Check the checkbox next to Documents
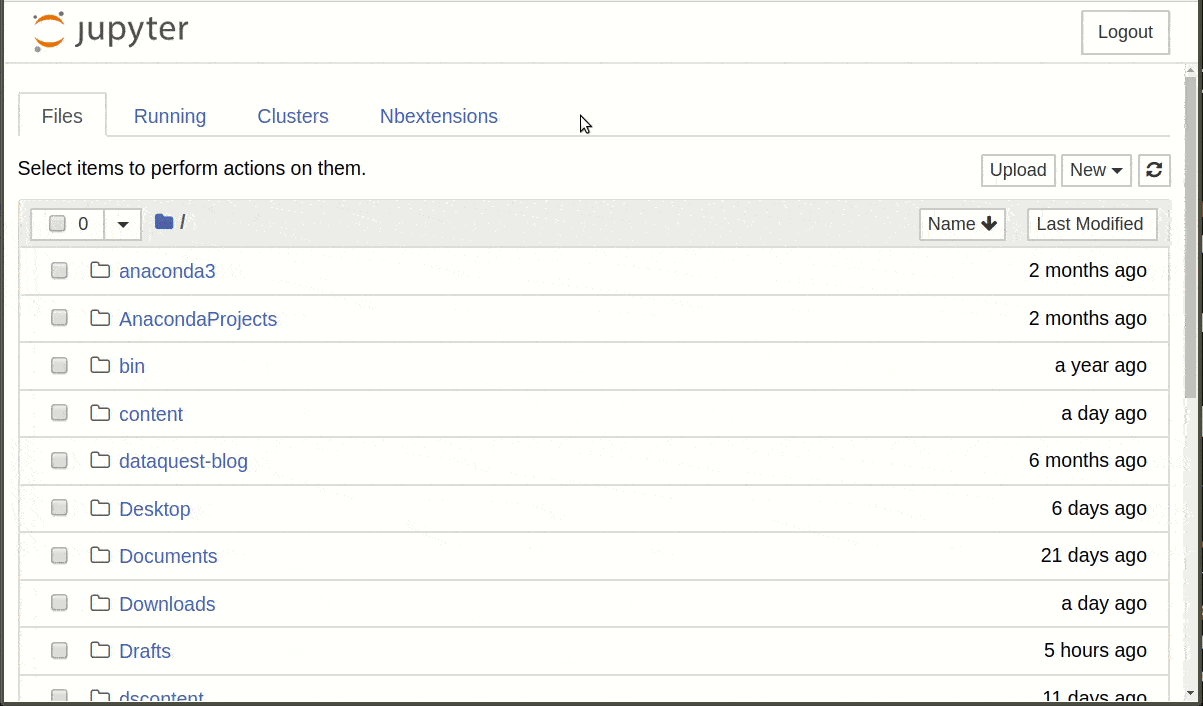 pyautogui.click(x=59, y=555)
